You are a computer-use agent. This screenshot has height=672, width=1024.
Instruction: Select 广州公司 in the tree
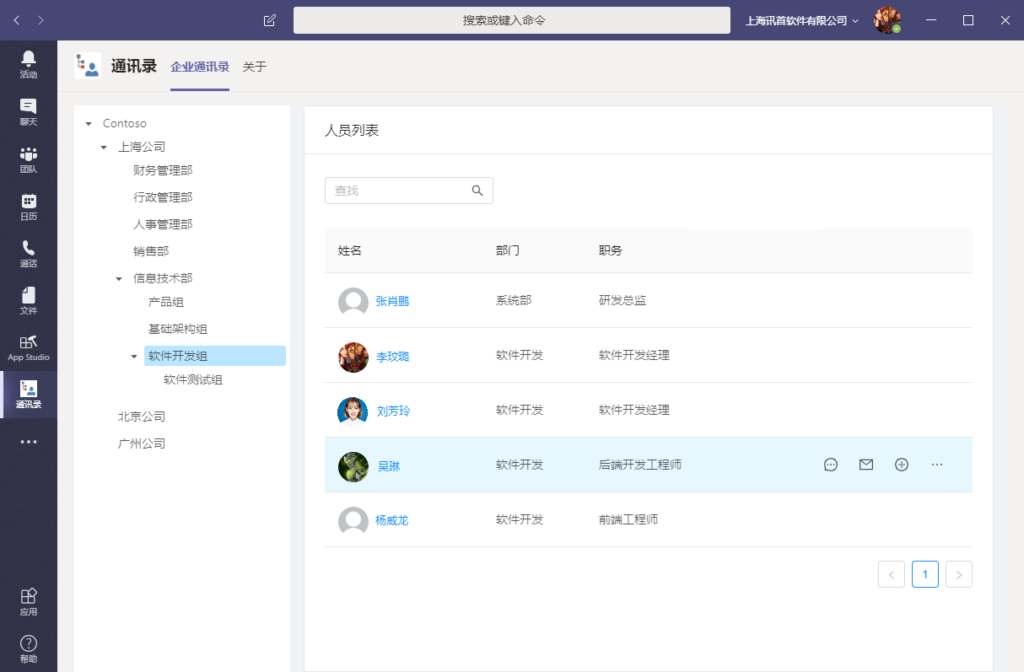click(x=142, y=443)
